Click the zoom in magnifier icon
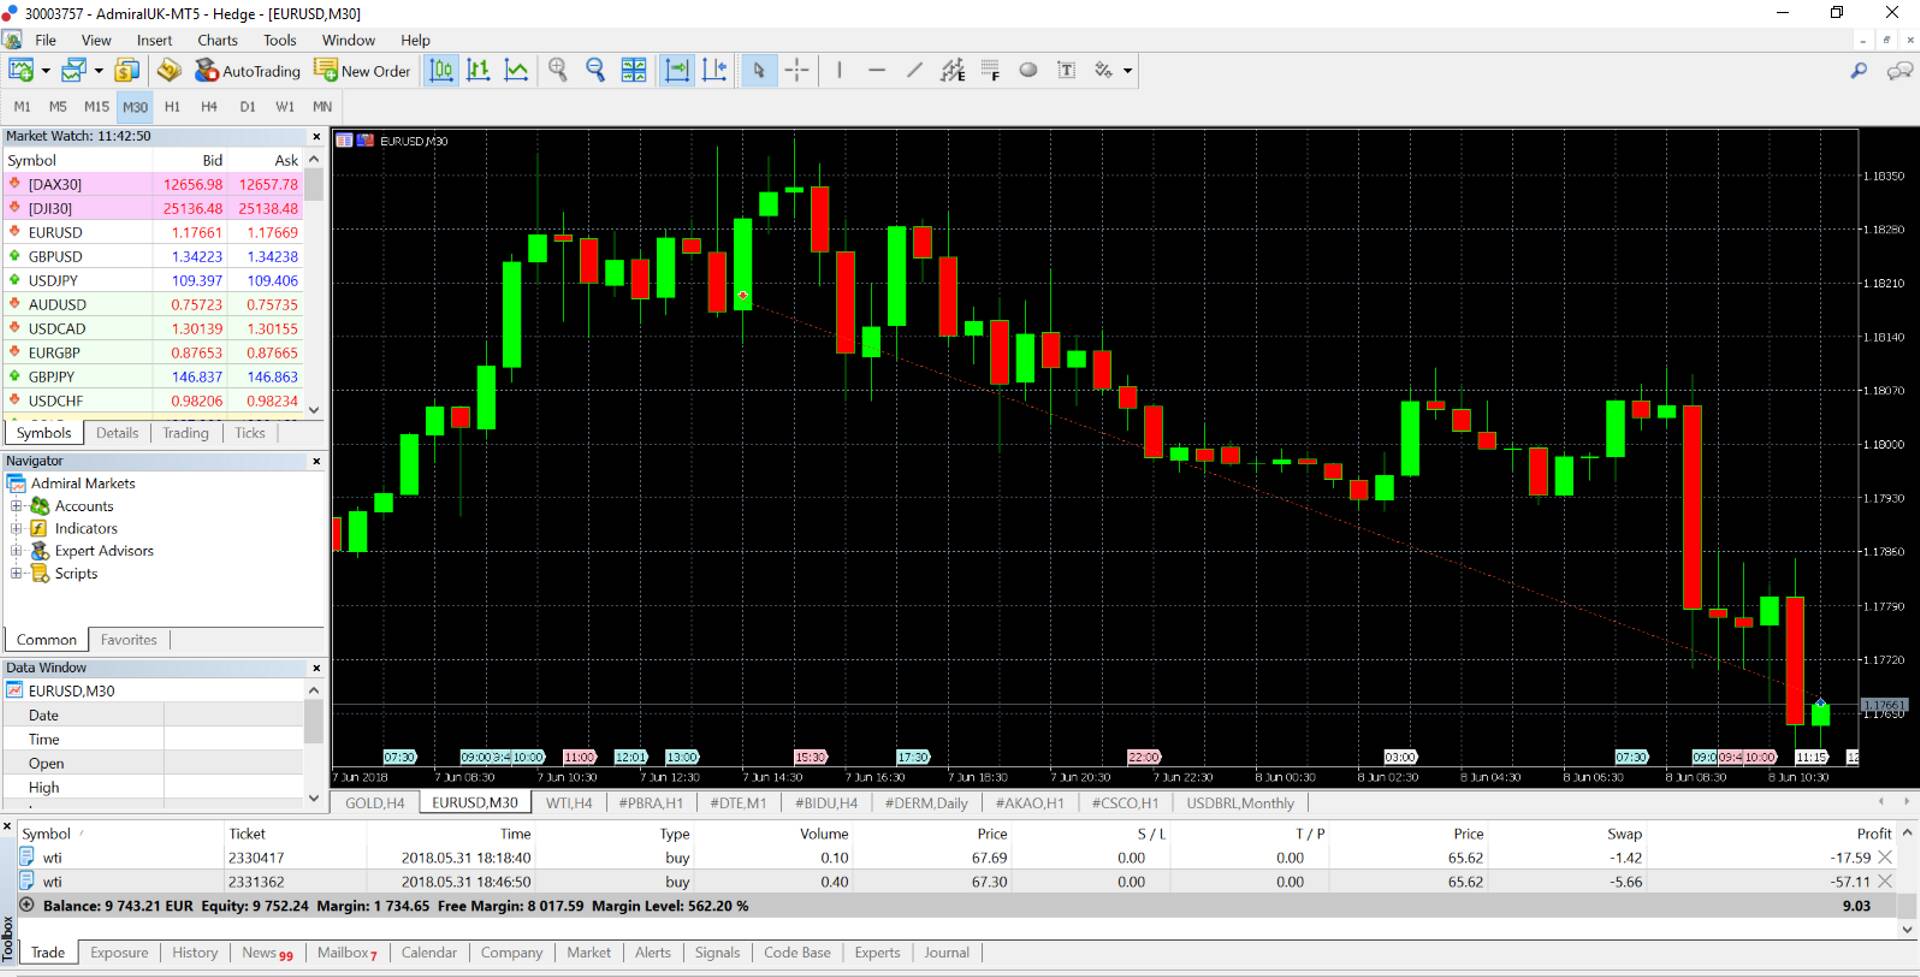 click(558, 70)
